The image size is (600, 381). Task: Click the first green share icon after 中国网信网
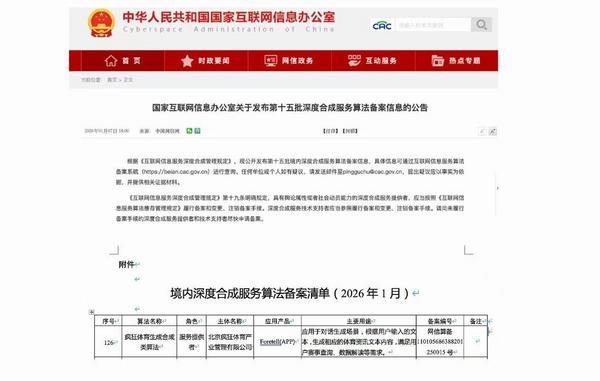(x=189, y=131)
